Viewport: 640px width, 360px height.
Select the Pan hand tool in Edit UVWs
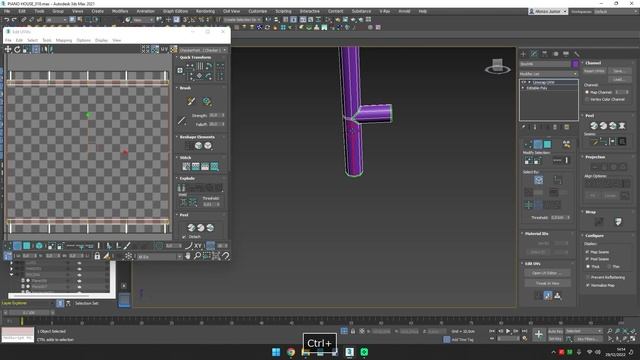(x=188, y=256)
